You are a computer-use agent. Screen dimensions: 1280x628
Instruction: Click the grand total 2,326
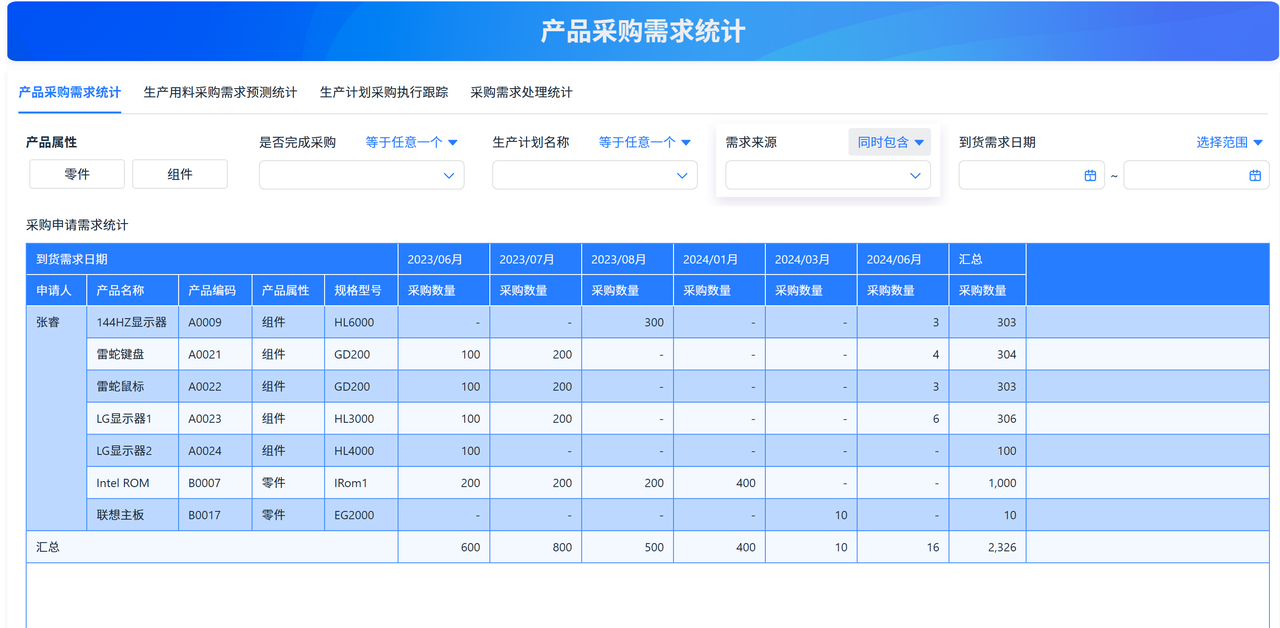(x=988, y=547)
